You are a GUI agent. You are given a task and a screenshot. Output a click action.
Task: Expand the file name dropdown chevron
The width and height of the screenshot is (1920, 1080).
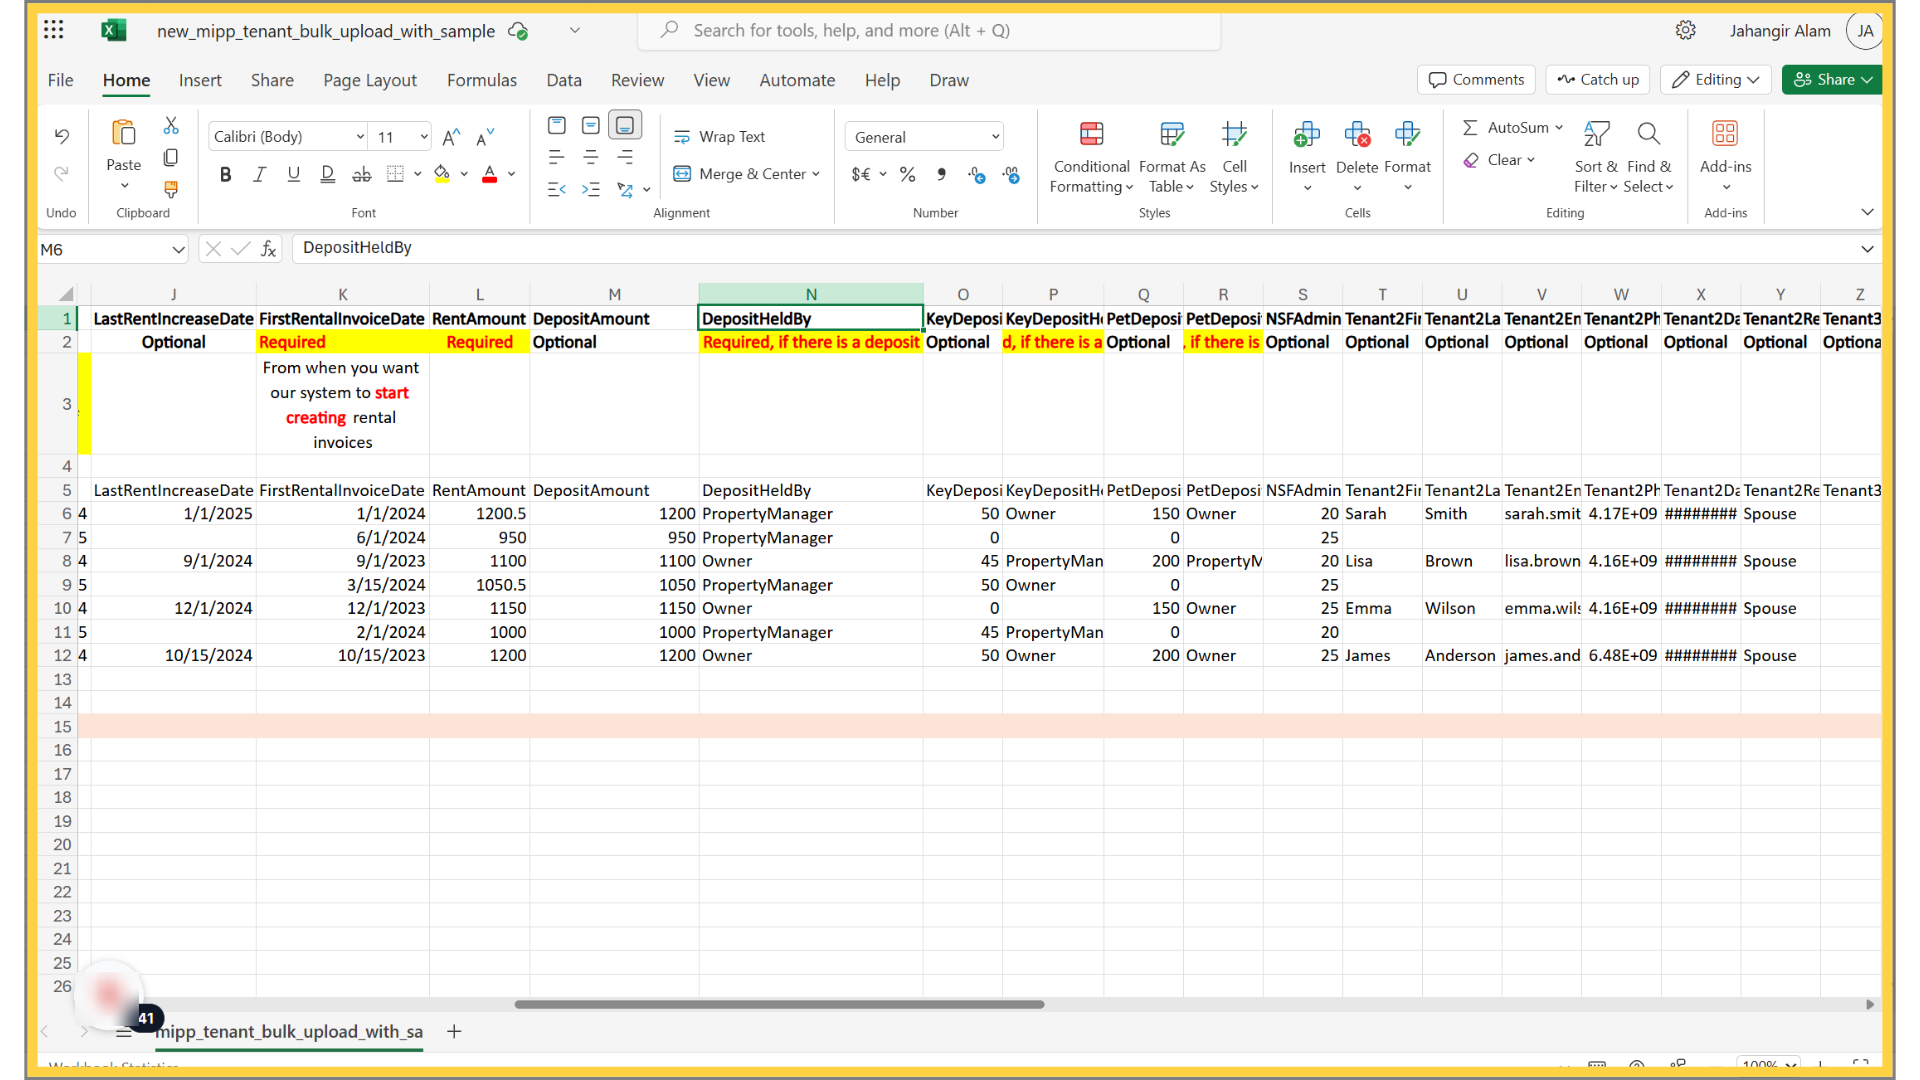(x=575, y=30)
